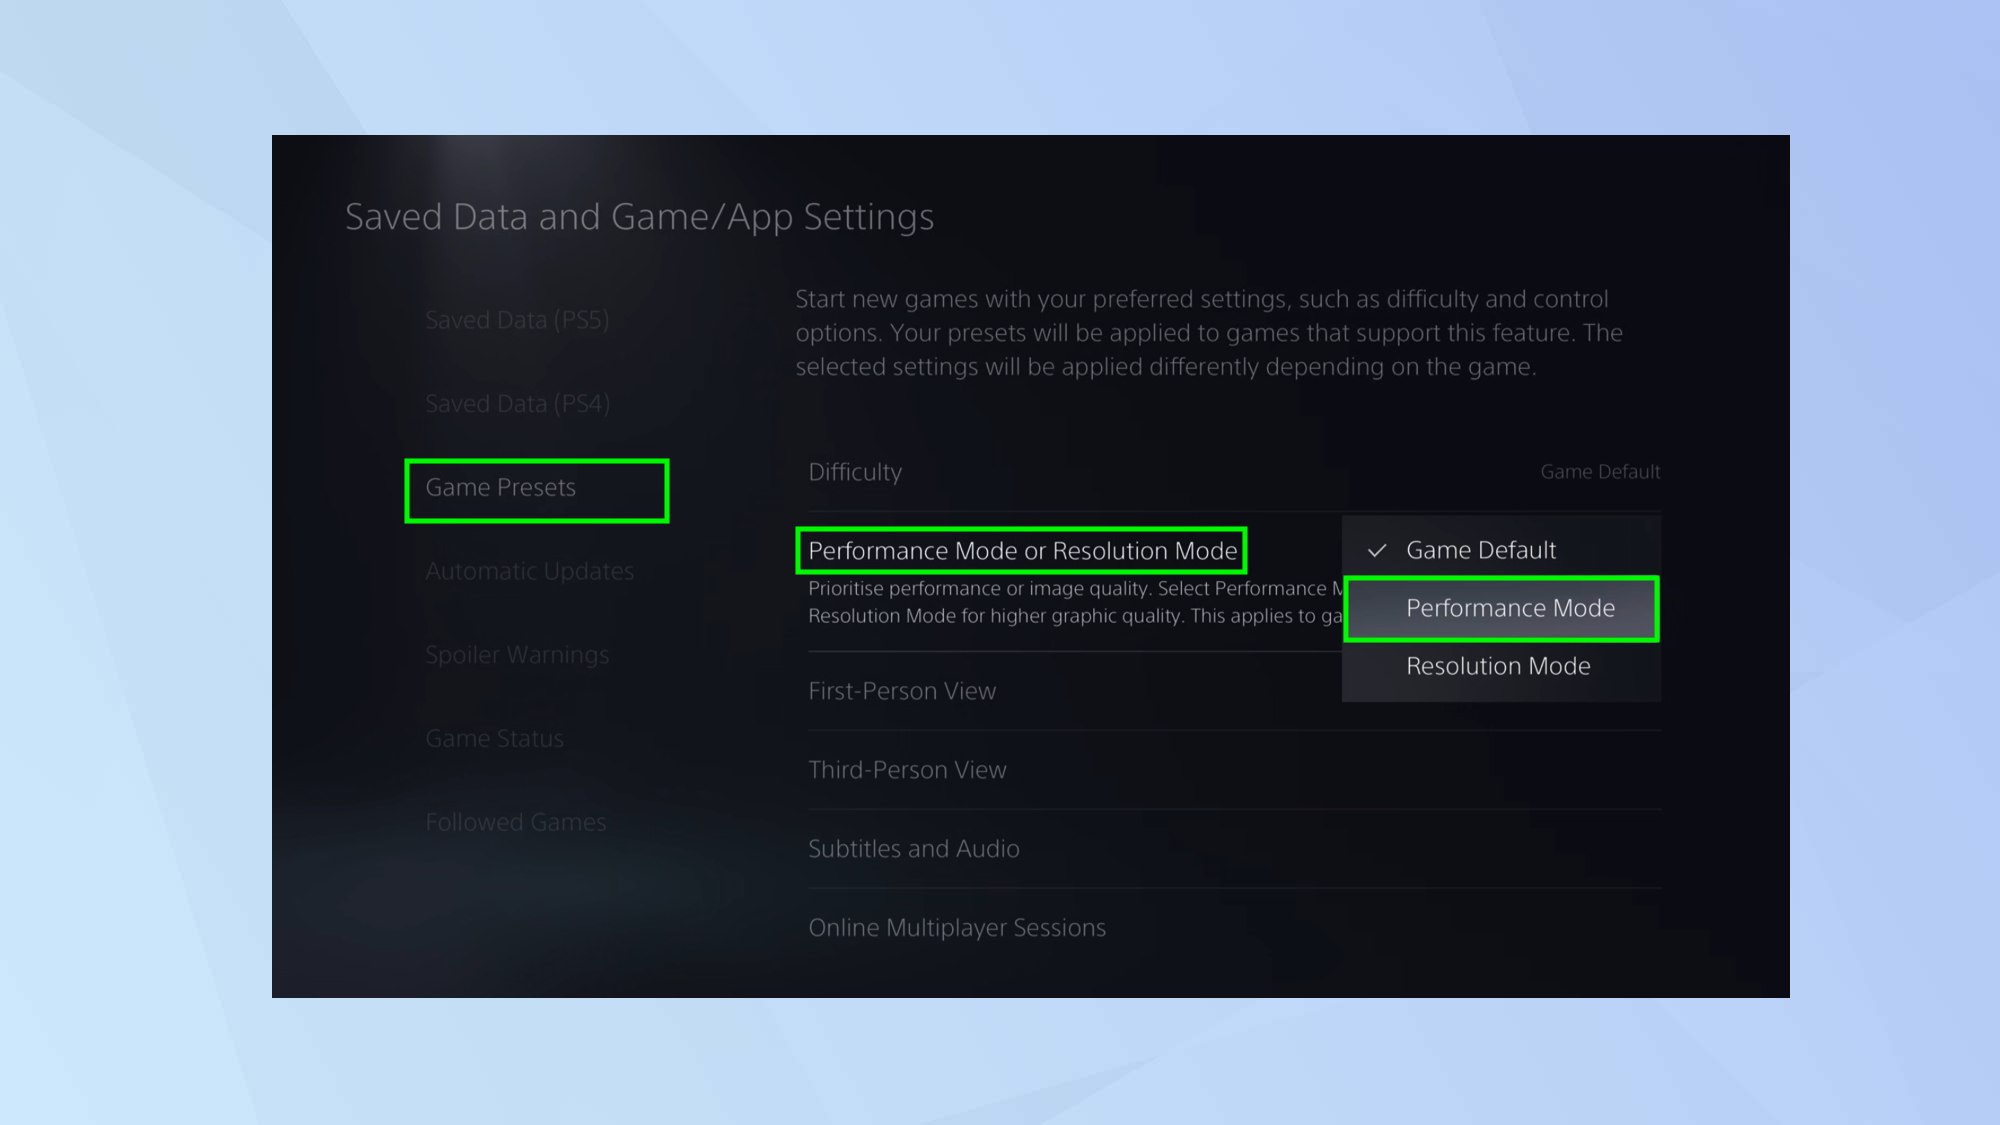Screen dimensions: 2000x1125
Task: Open Game Status in sidebar
Action: (494, 739)
